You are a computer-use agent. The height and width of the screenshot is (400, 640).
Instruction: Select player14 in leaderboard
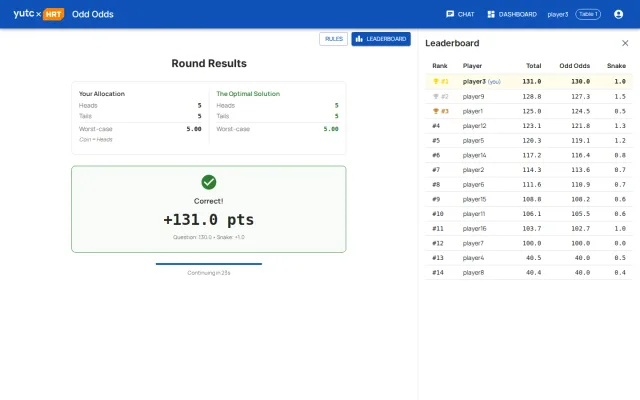[529, 155]
